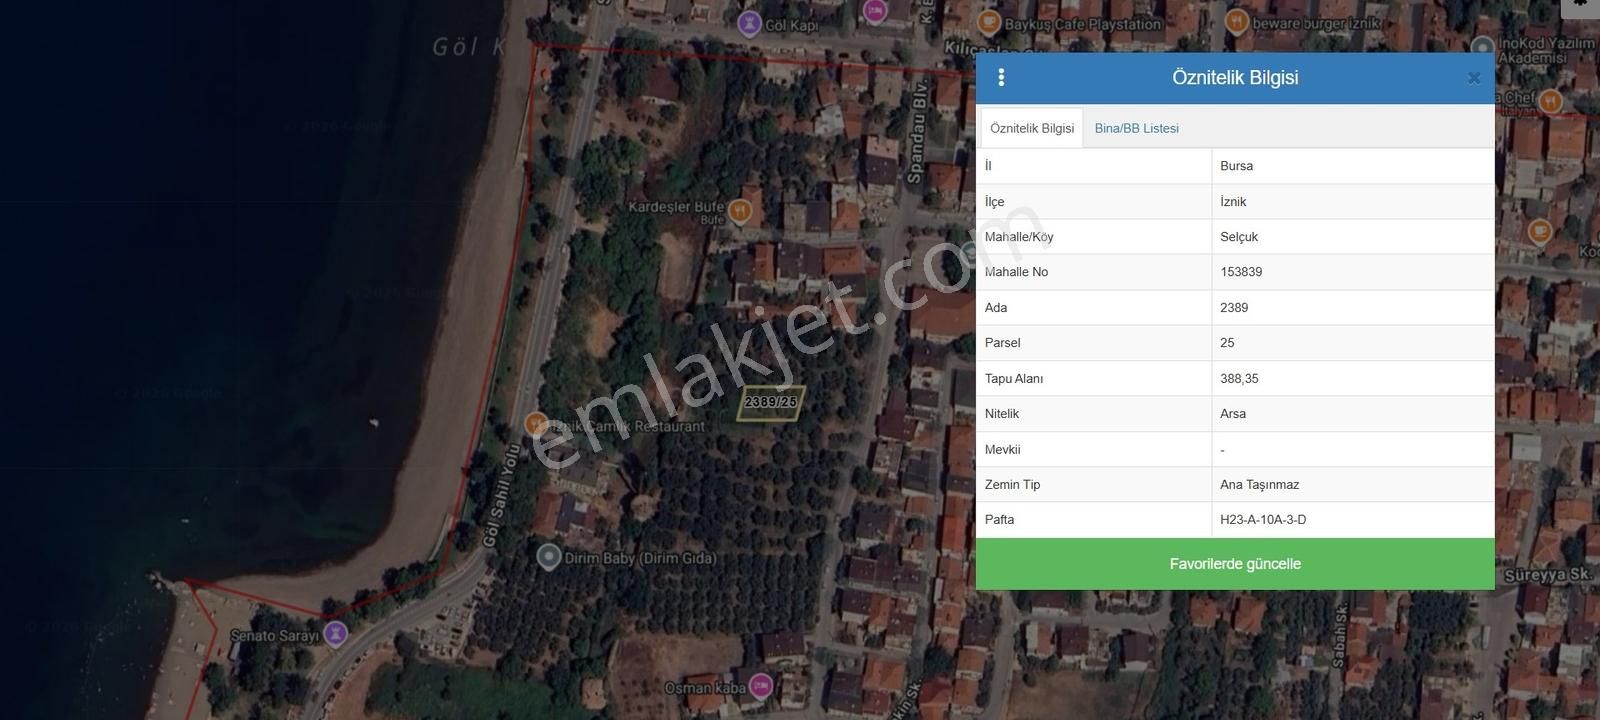Select the beware burger İznik marker icon
Screen dimensions: 1600x720
coord(1237,22)
